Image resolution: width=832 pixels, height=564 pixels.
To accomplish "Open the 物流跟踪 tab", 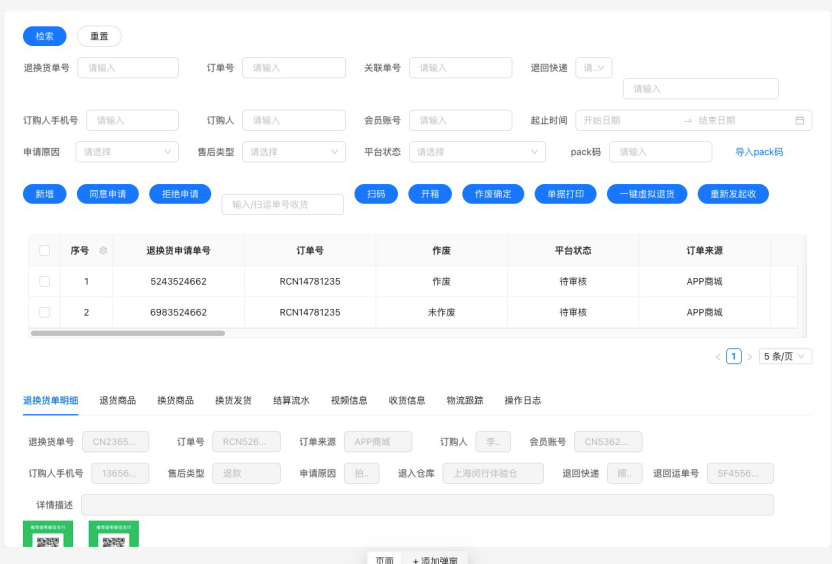I will click(x=465, y=400).
